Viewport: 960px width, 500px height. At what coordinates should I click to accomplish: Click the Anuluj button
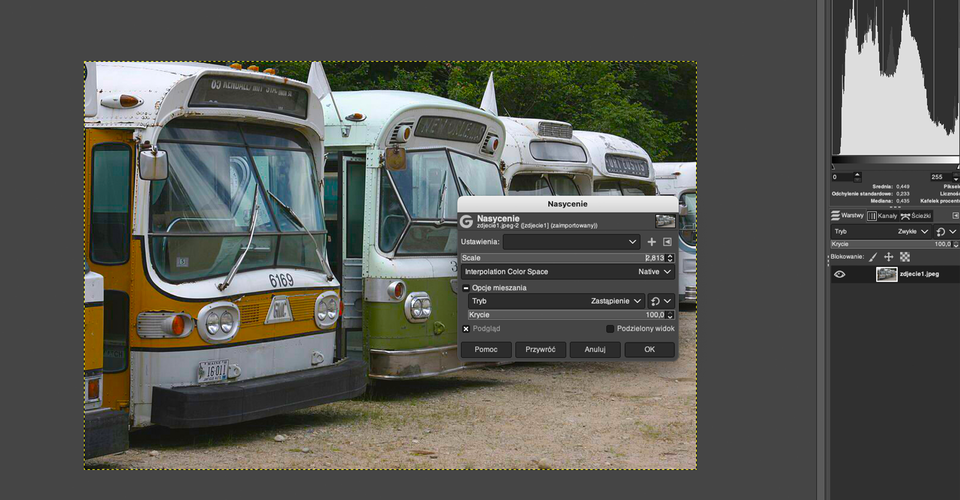(x=594, y=349)
